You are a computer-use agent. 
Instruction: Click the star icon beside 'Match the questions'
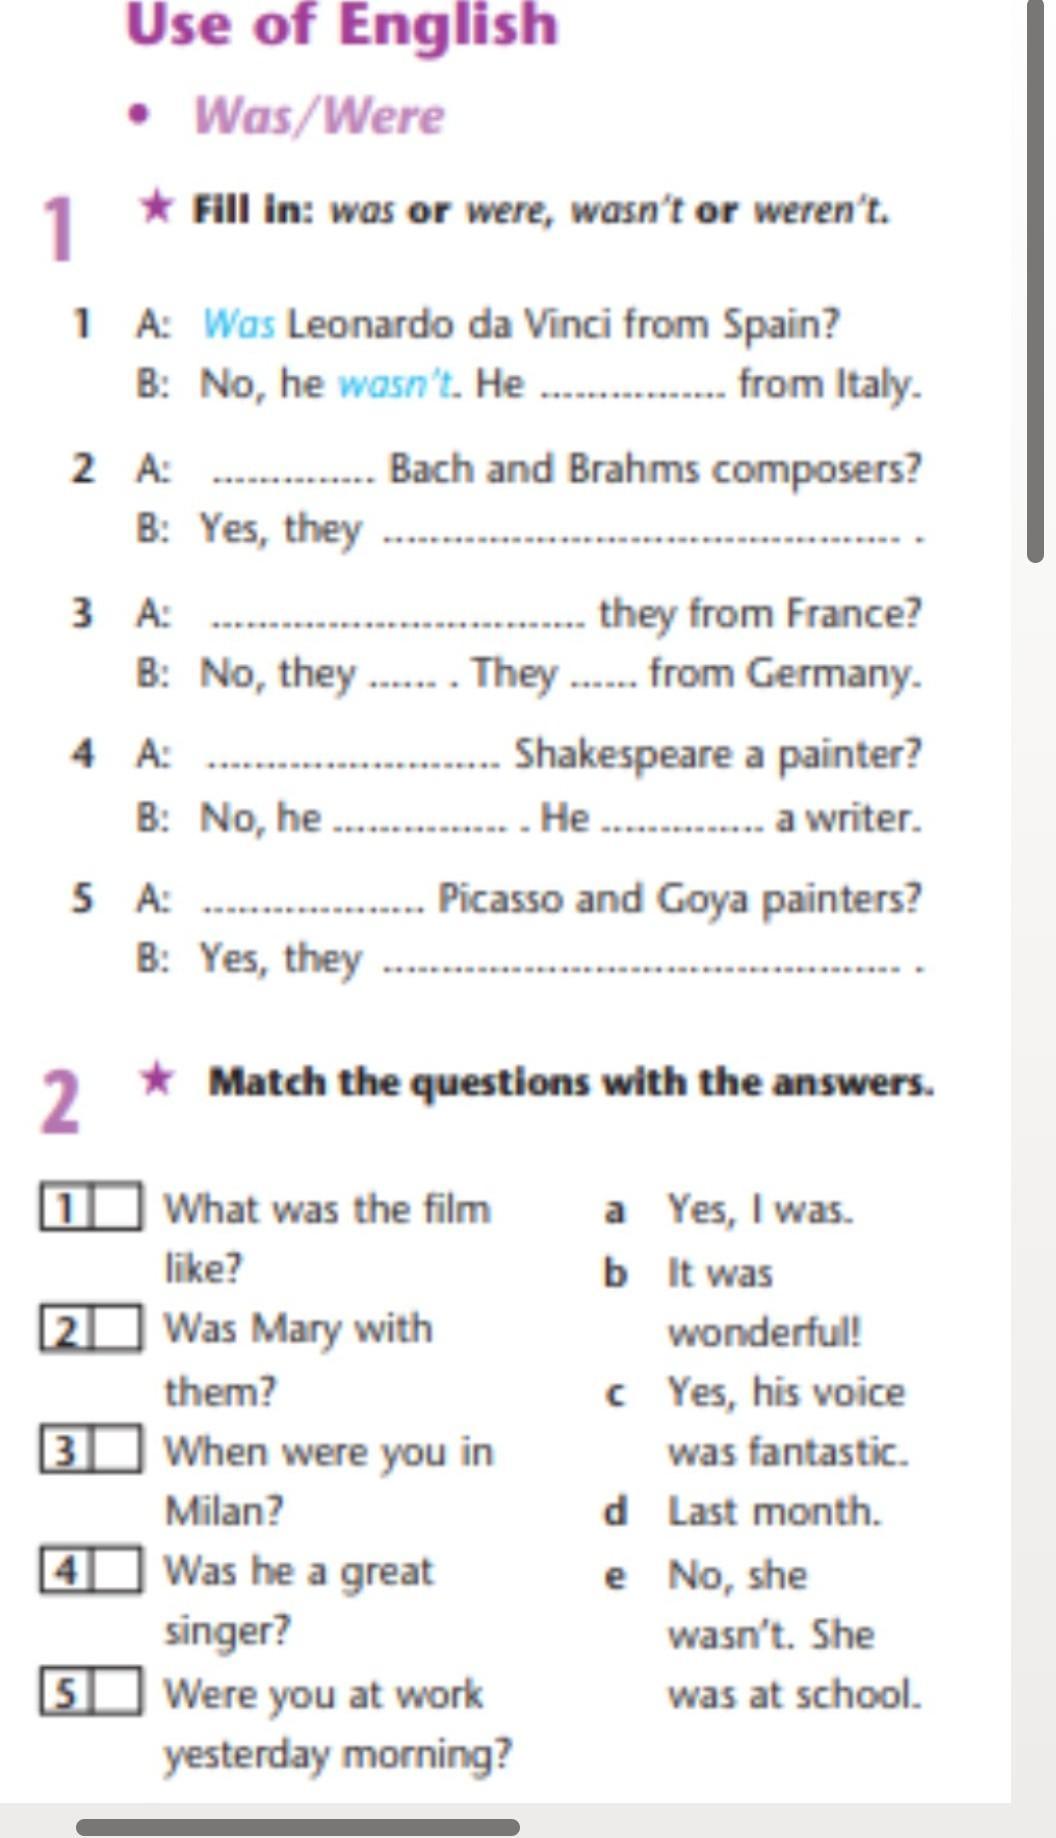158,1079
